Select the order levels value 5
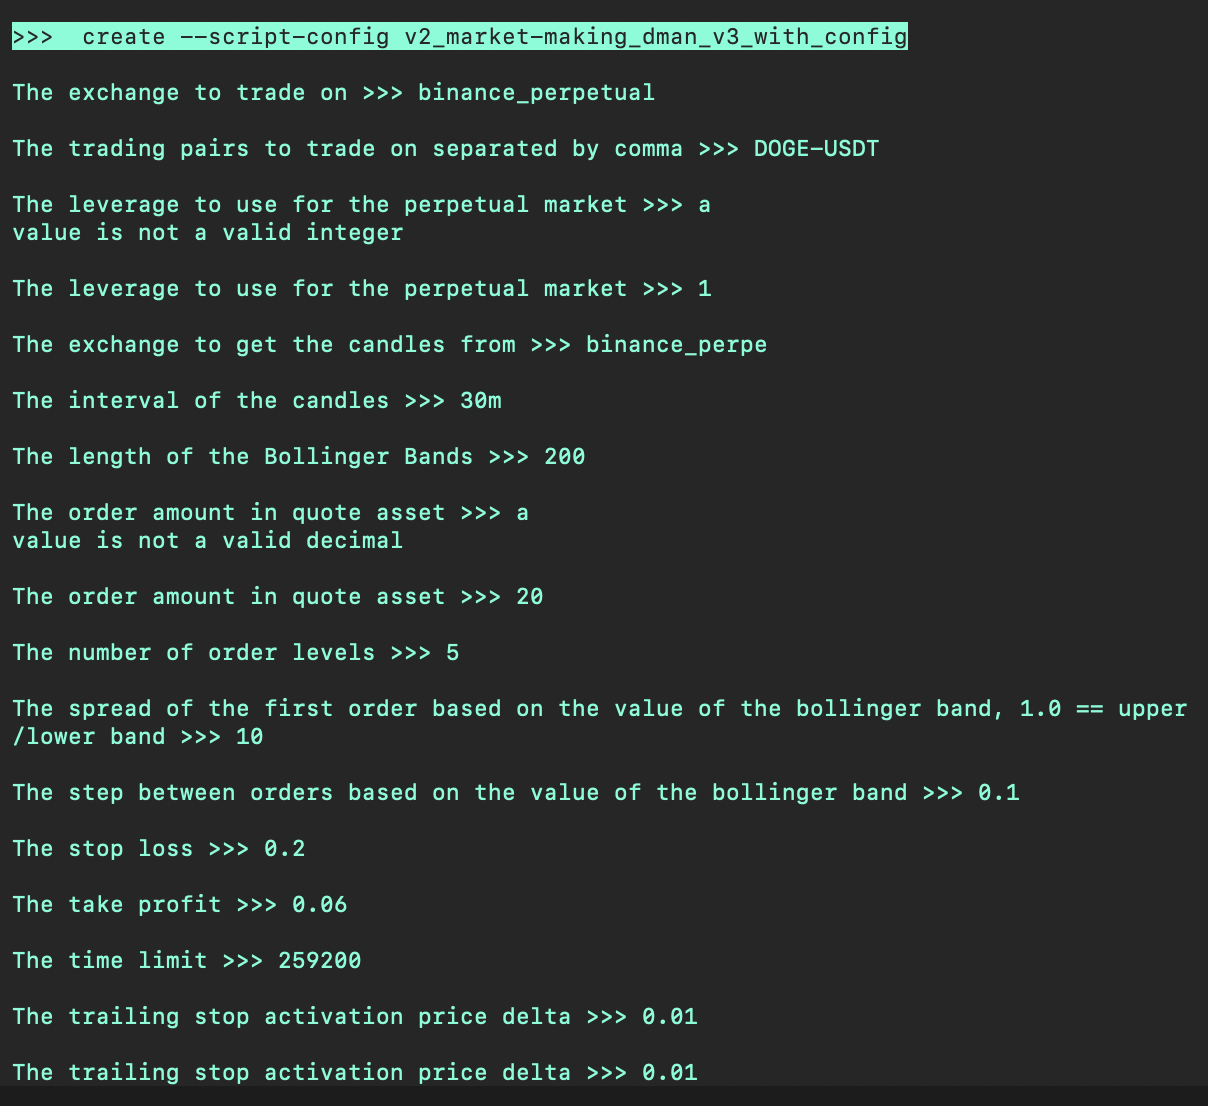Image resolution: width=1208 pixels, height=1106 pixels. point(453,653)
